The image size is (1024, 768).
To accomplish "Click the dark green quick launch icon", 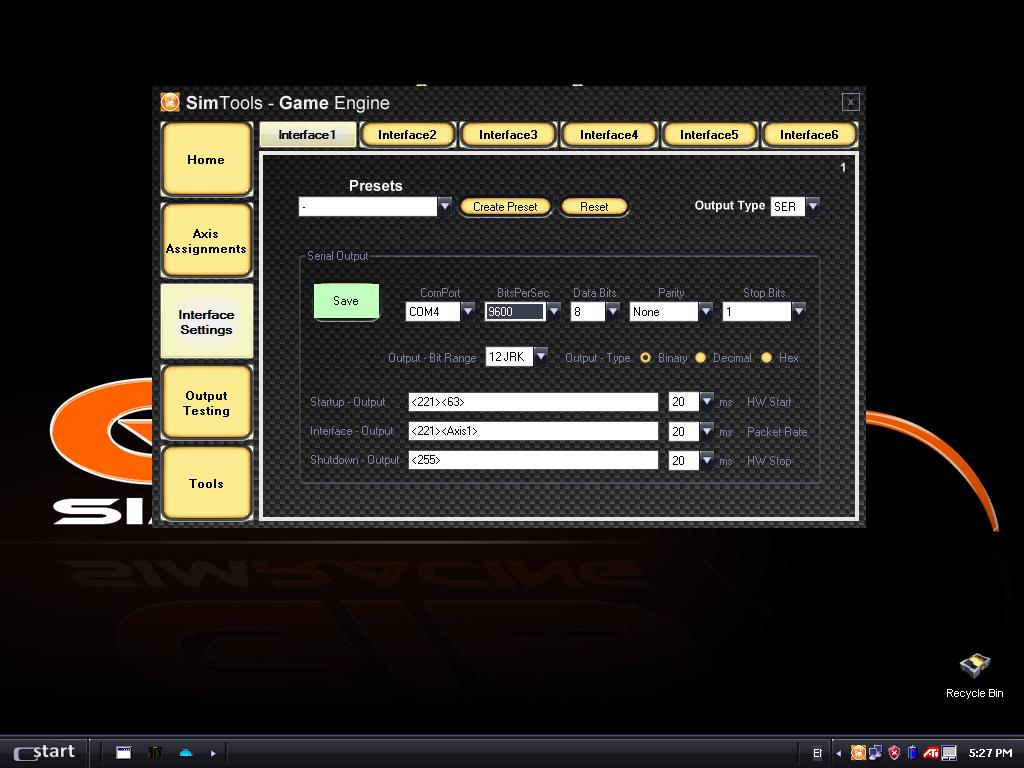I will click(155, 752).
